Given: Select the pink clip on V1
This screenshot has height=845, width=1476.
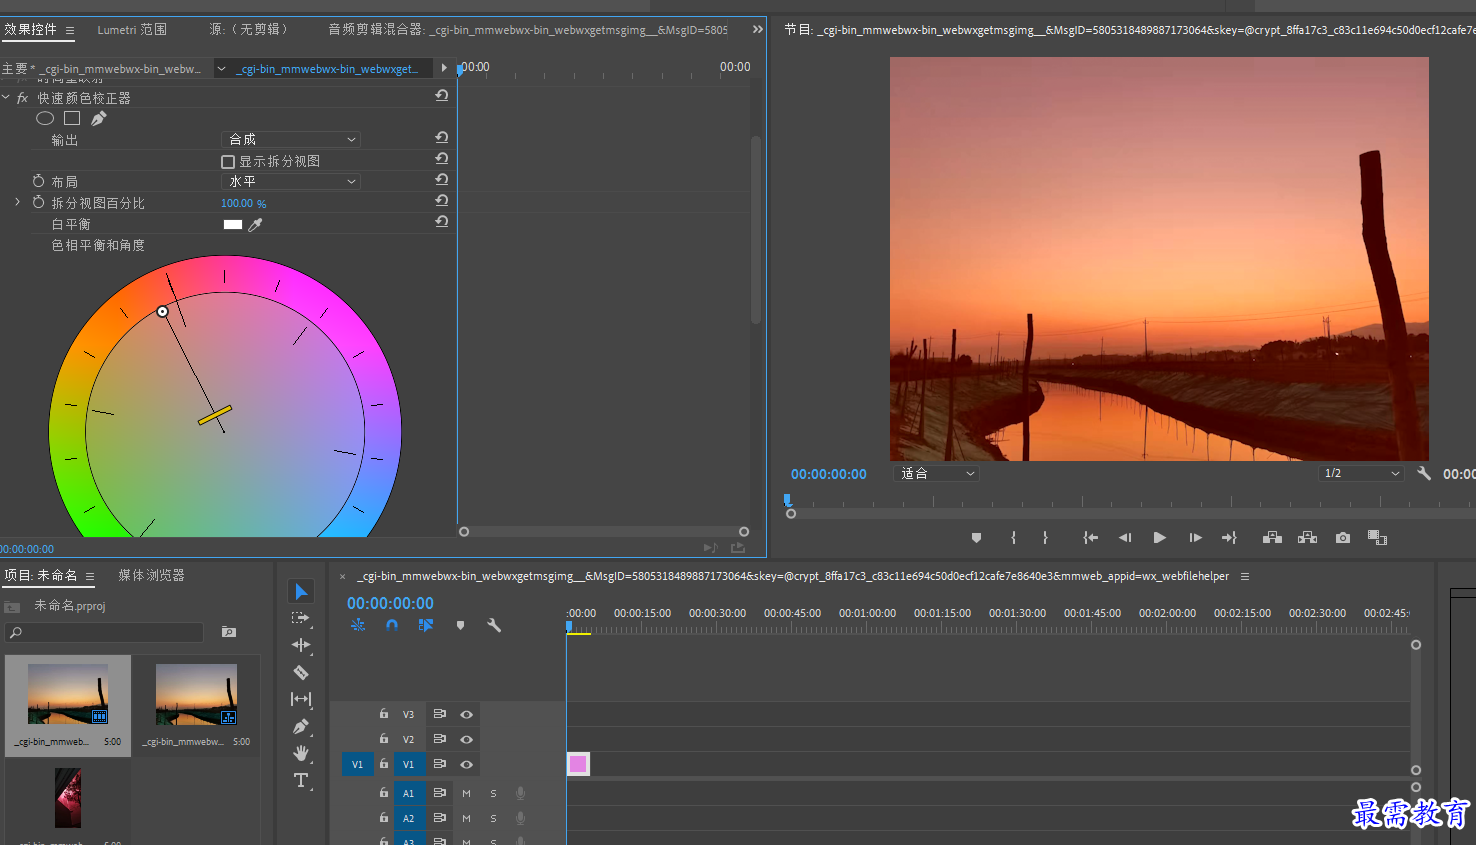Looking at the screenshot, I should coord(578,764).
